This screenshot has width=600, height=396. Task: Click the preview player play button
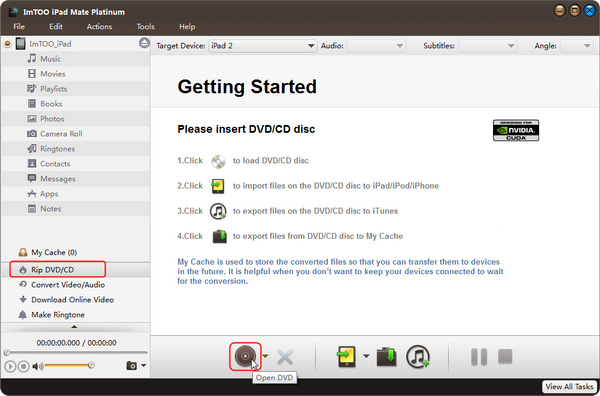10,367
